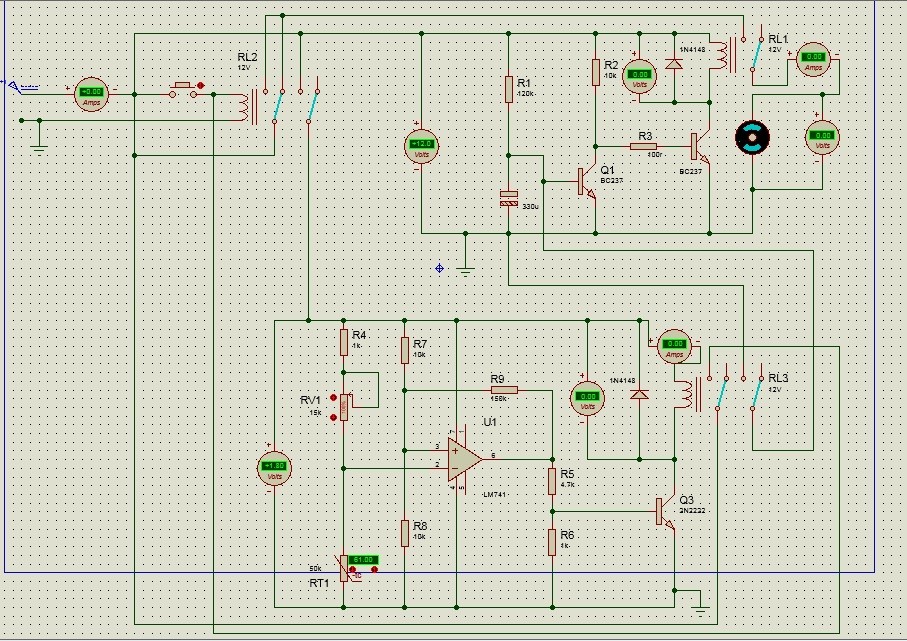Select the ammeter beside the input terminal
The width and height of the screenshot is (907, 641).
coord(91,94)
